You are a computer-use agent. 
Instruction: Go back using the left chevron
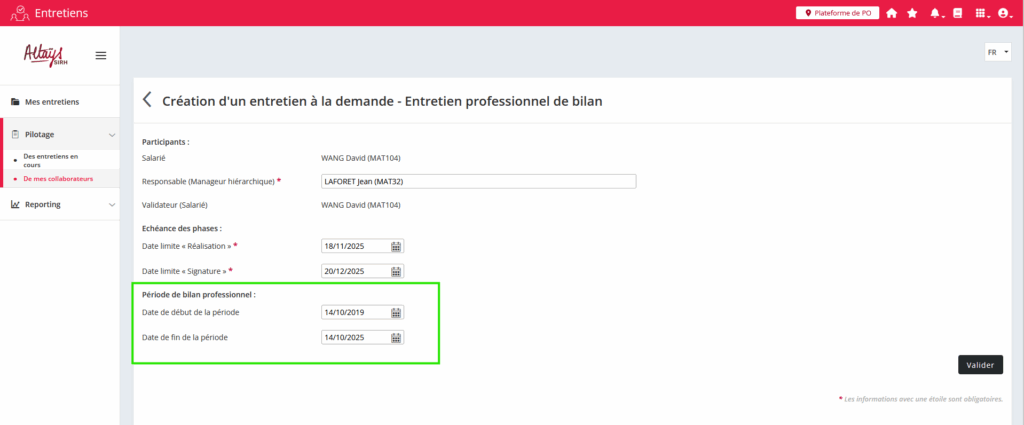[147, 100]
